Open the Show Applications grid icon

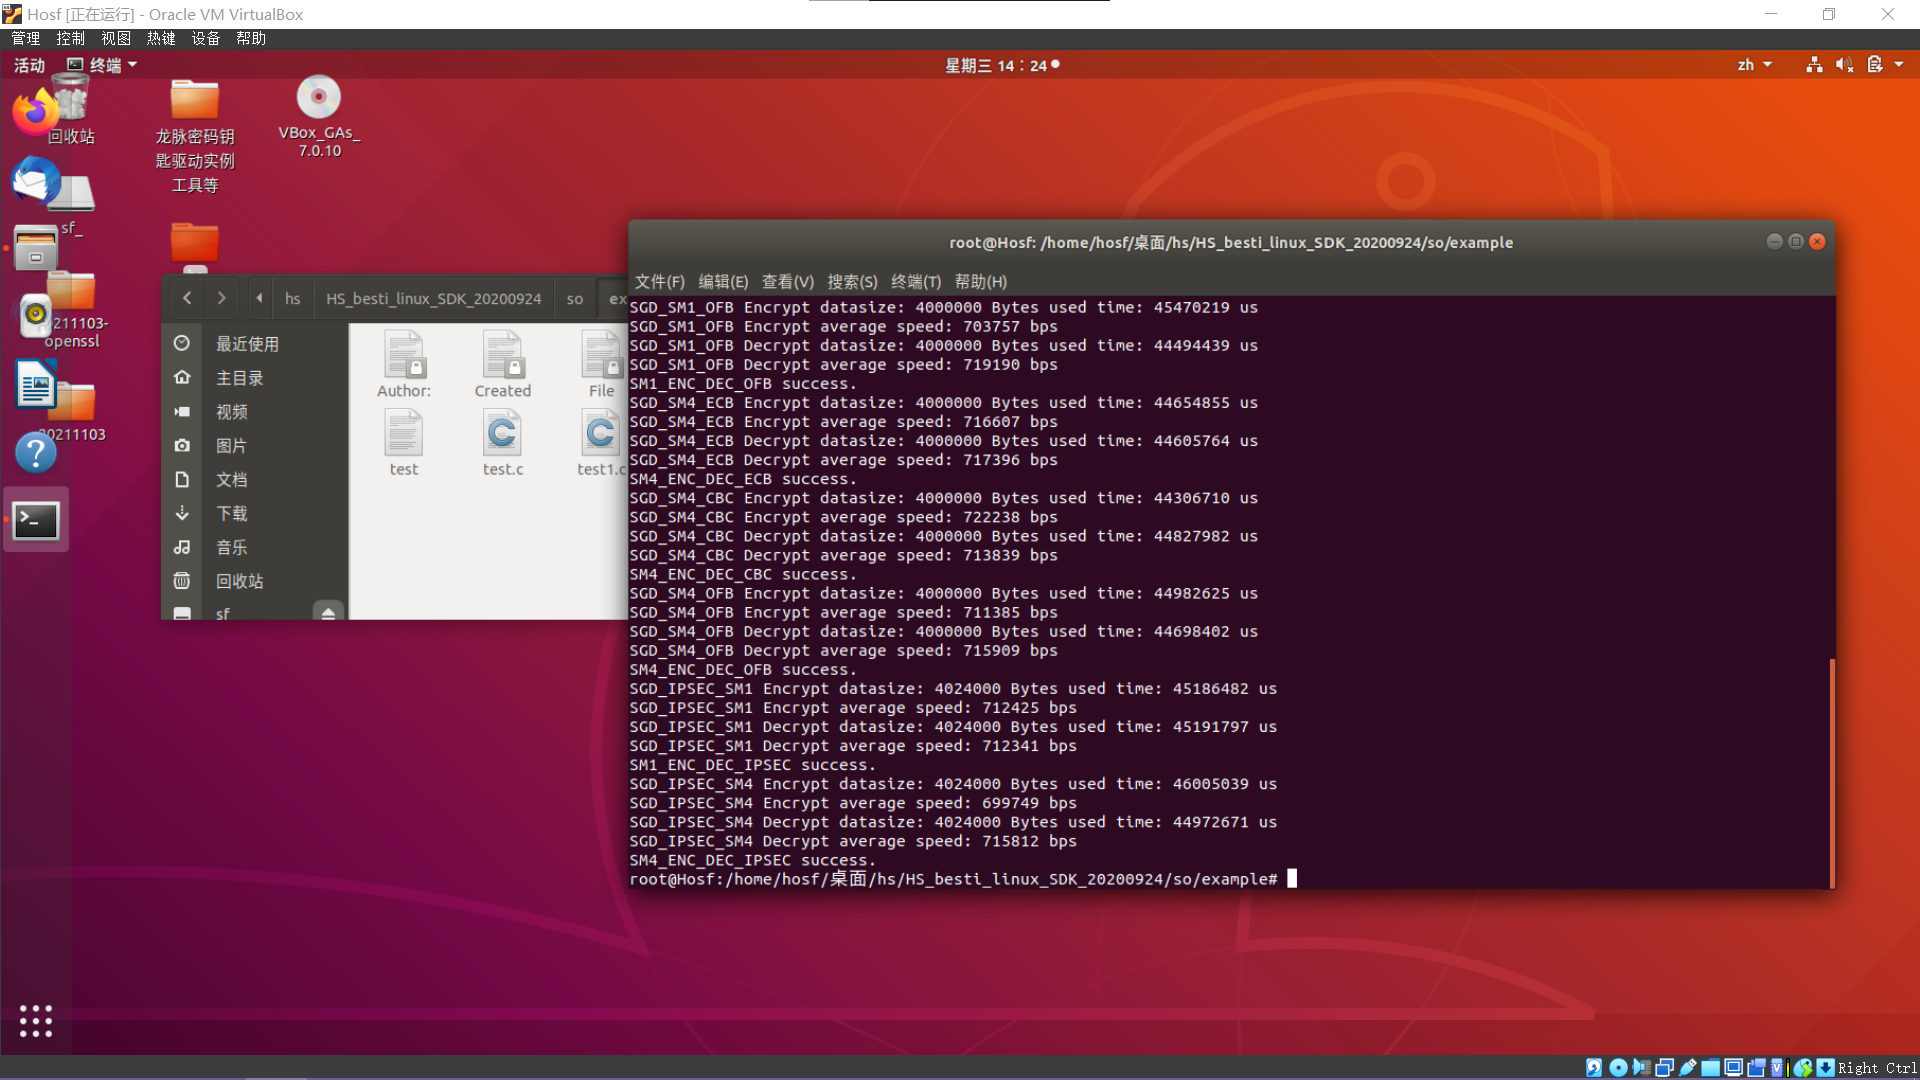36,1021
